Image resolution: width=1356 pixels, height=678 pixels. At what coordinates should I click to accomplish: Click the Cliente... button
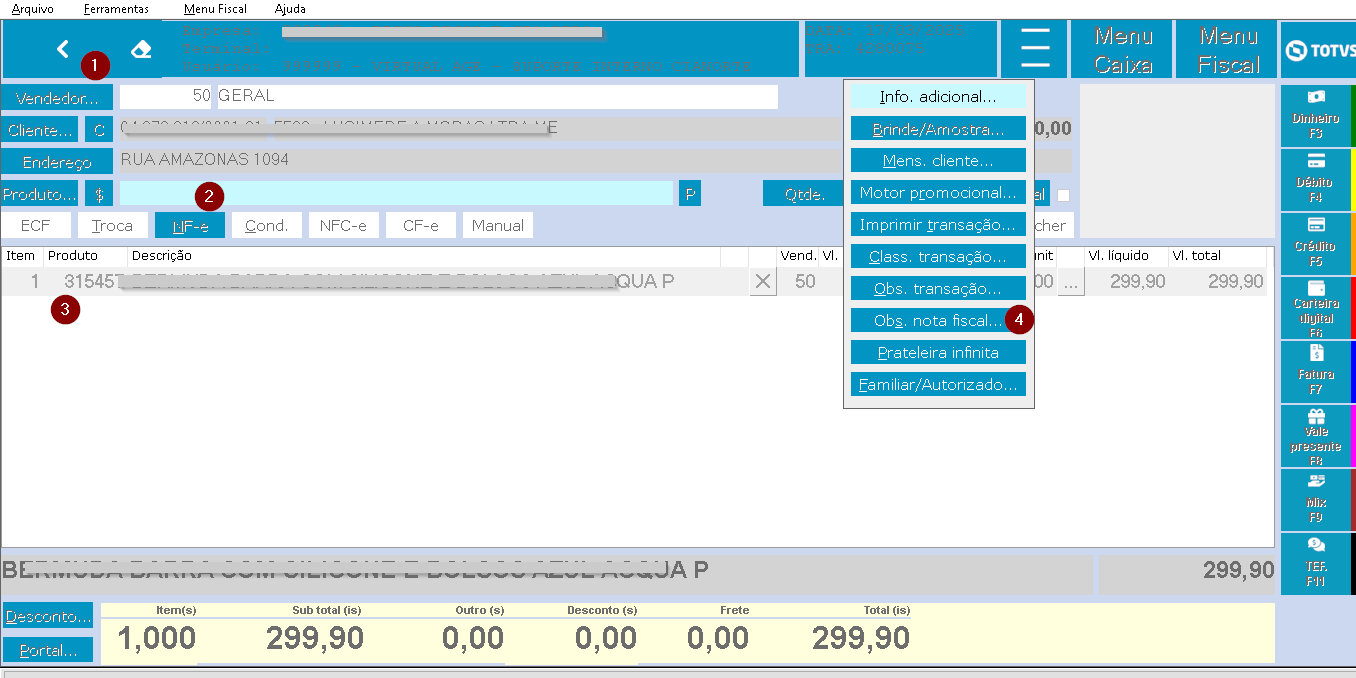coord(40,130)
